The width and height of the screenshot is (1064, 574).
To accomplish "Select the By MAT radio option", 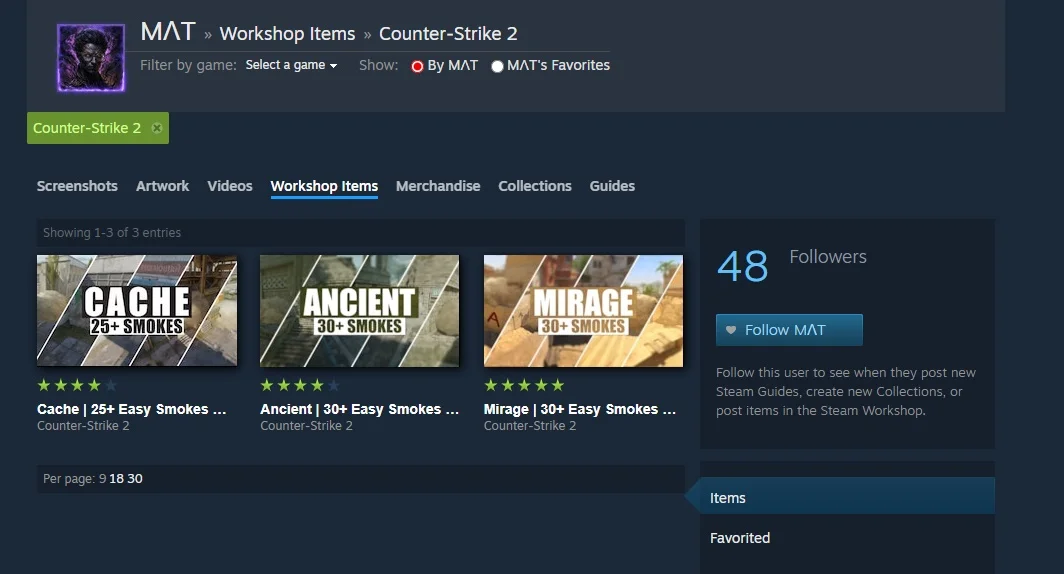I will coord(417,66).
